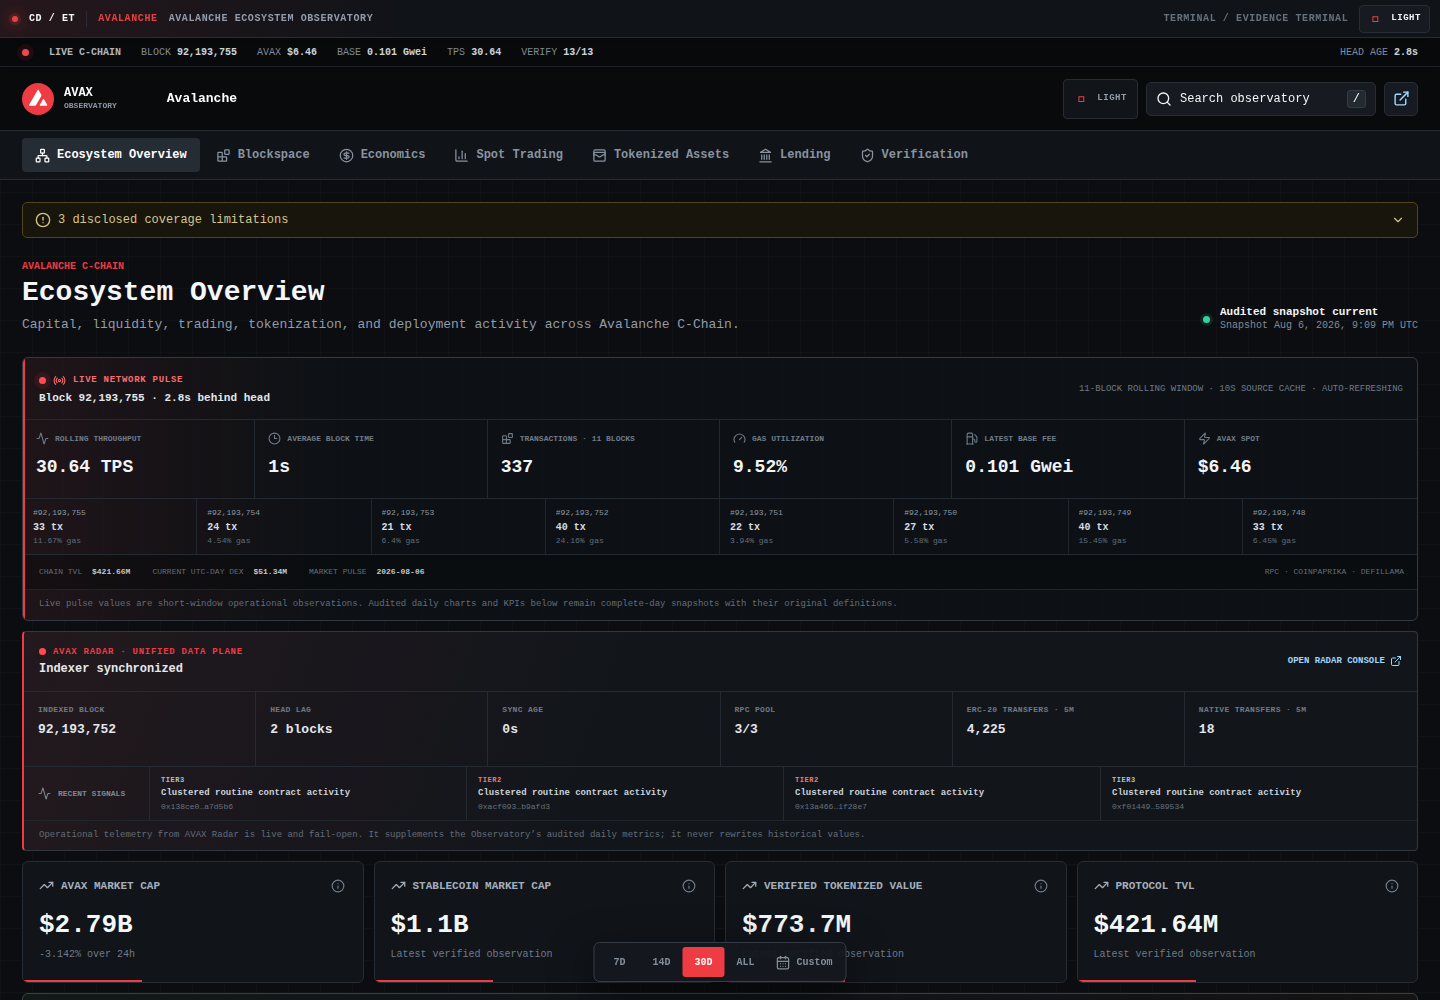
Task: Open TIER2 signal 0xacf093 contract activity
Action: tap(624, 793)
